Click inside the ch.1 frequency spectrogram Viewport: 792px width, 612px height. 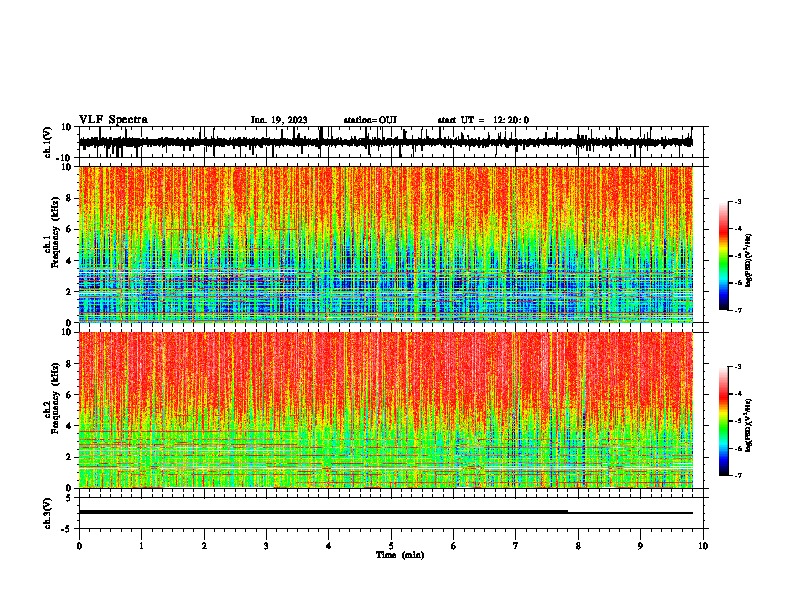pos(385,244)
